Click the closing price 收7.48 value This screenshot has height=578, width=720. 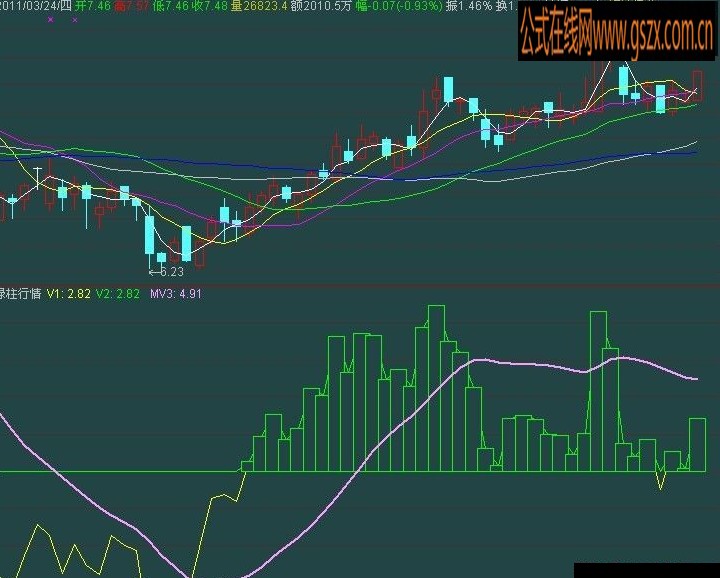tap(209, 6)
